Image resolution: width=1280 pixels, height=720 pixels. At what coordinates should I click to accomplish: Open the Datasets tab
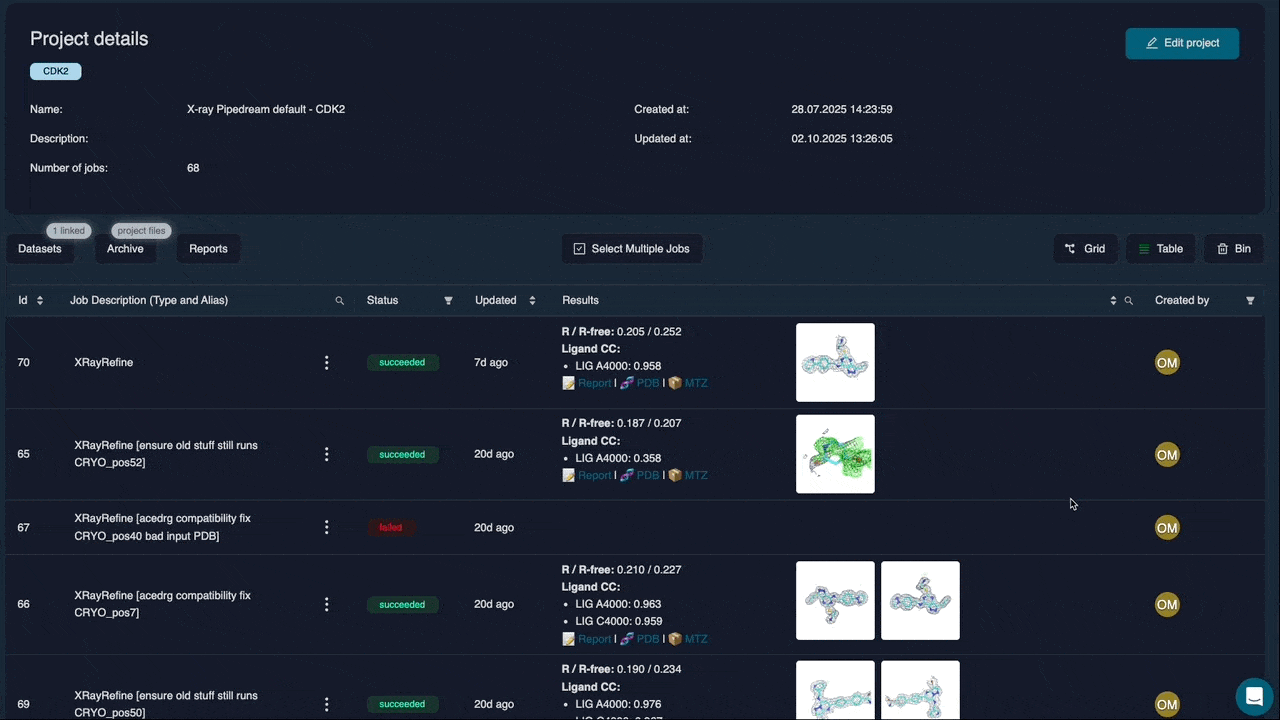(40, 249)
